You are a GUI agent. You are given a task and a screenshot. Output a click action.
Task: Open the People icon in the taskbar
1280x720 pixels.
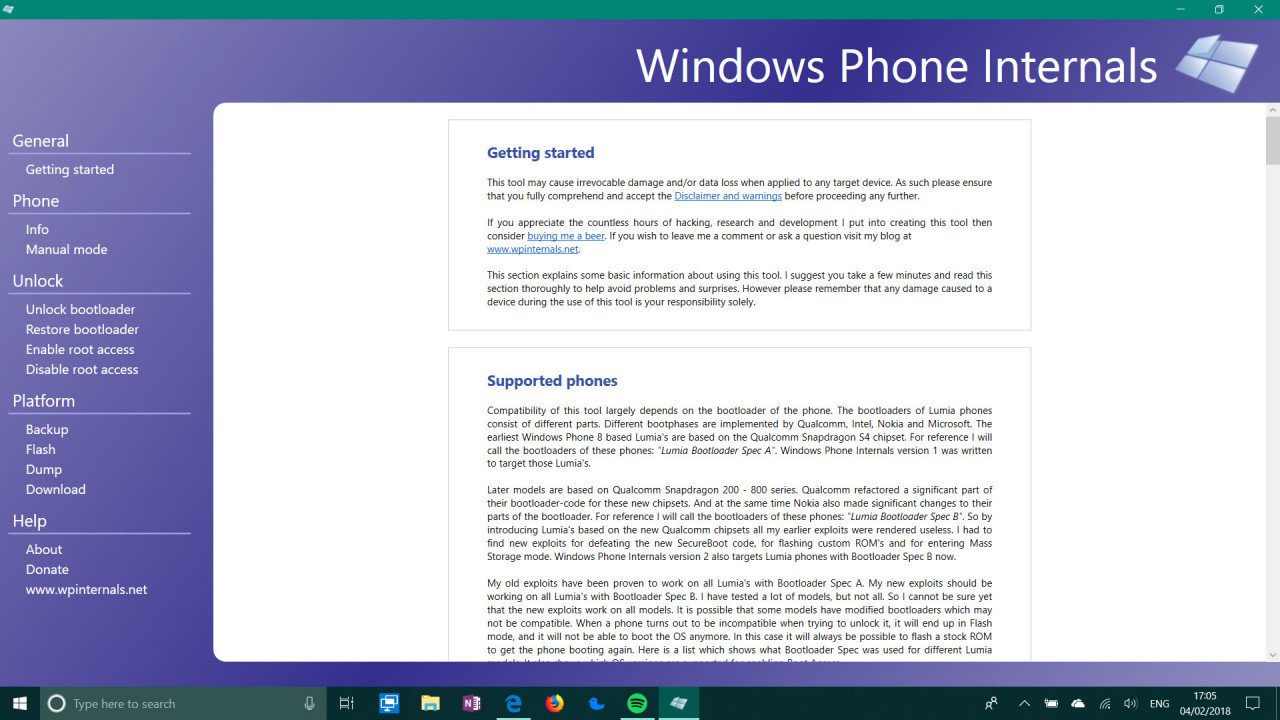click(991, 703)
